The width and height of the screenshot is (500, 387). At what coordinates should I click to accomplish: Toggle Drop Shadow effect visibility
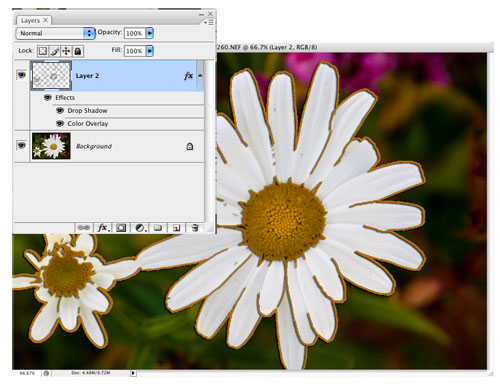coord(60,110)
